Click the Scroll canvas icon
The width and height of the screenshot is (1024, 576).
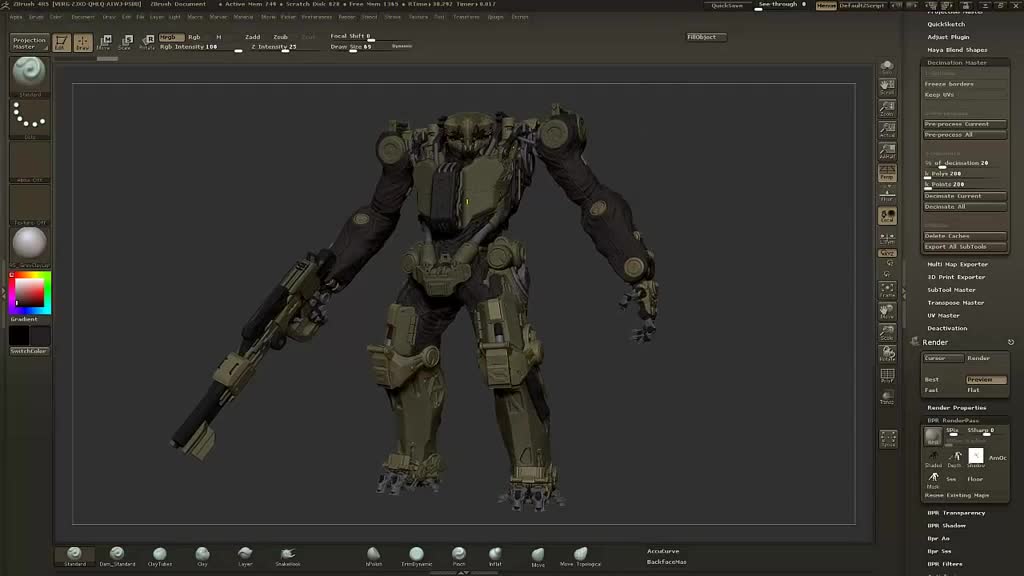[887, 87]
